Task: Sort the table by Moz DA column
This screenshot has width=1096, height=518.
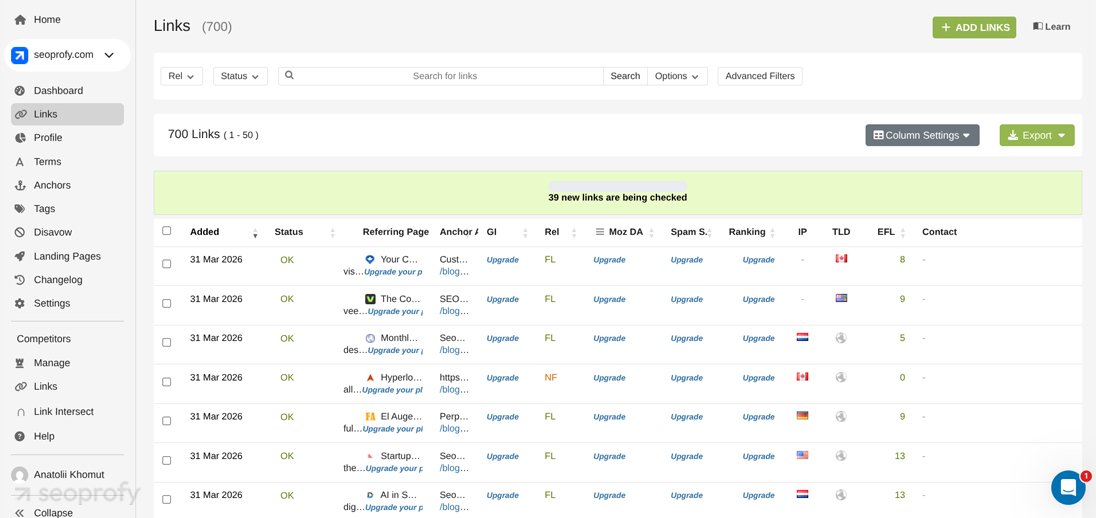Action: tap(625, 232)
